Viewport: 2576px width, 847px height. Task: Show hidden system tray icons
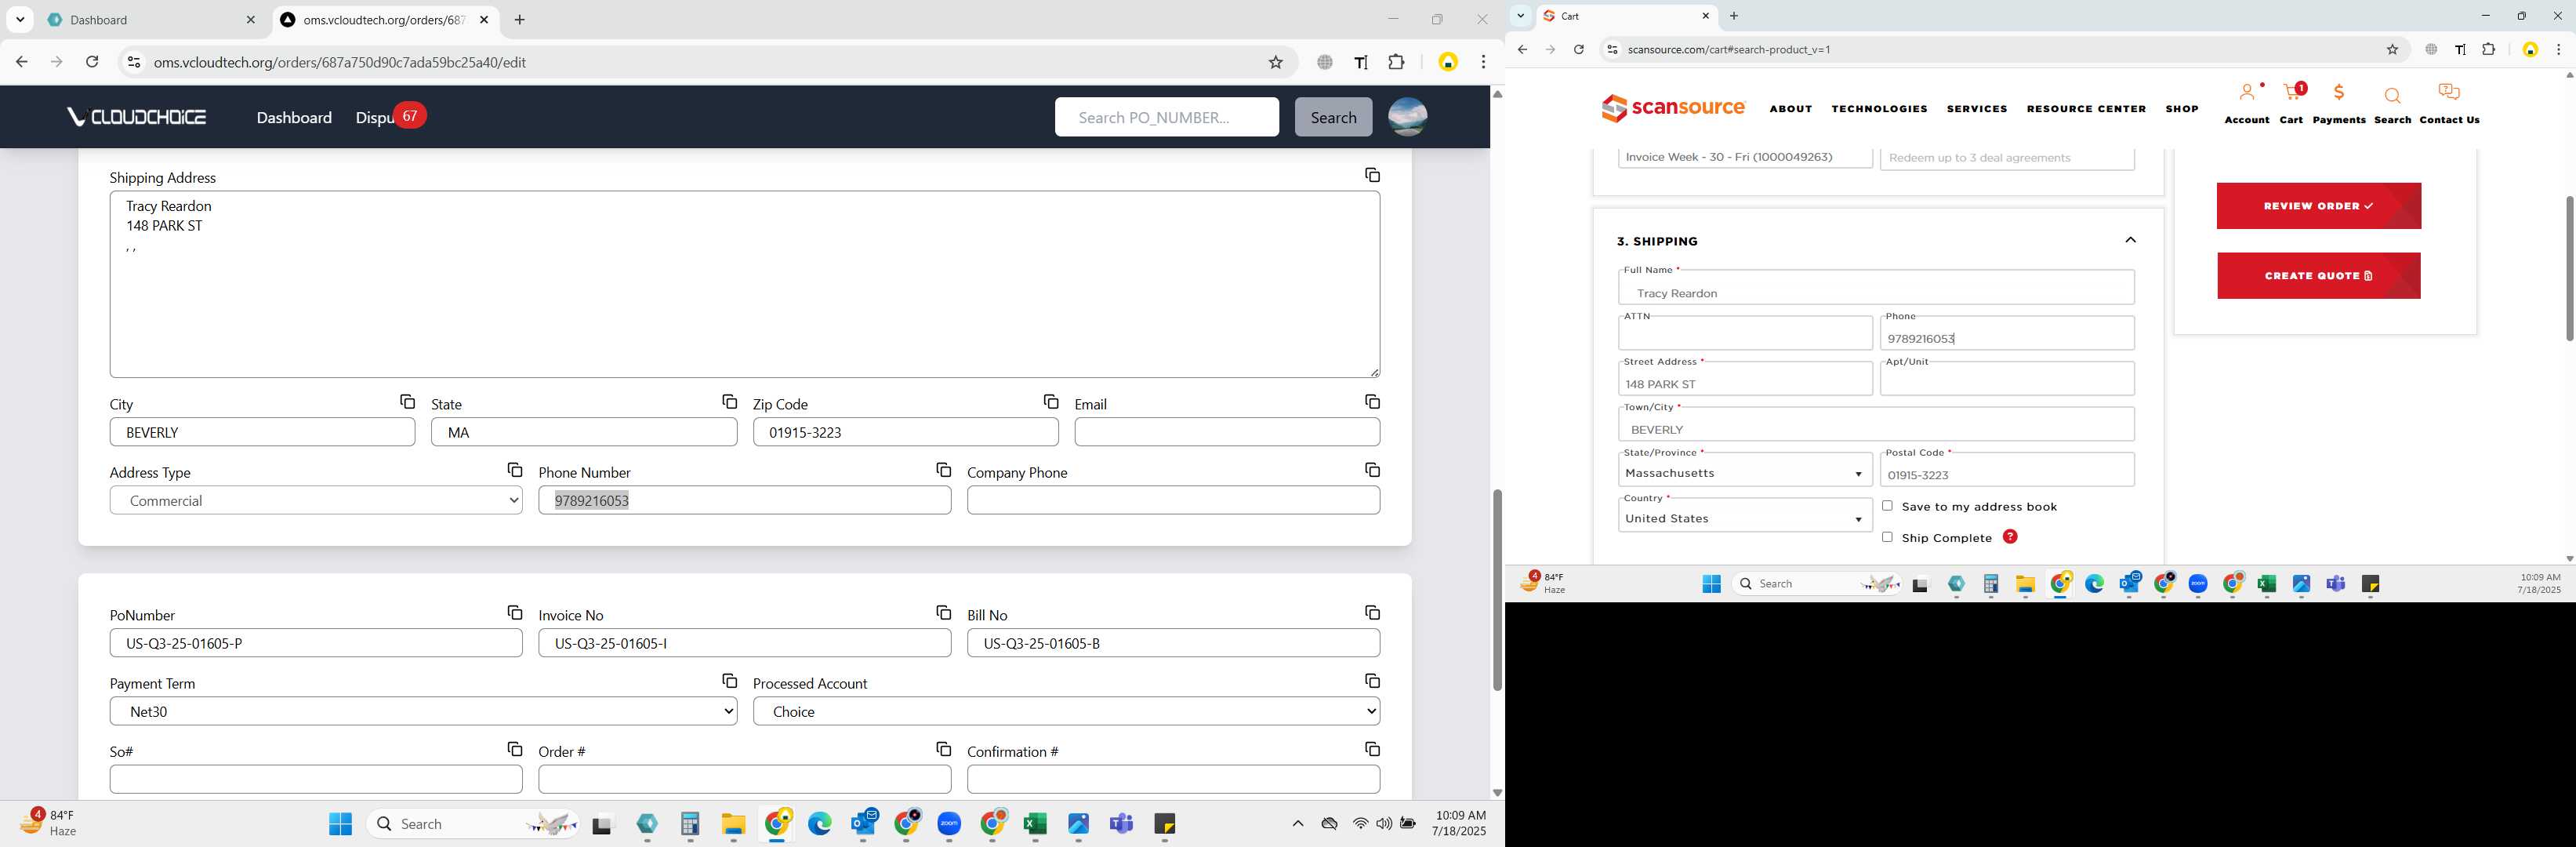pos(1297,824)
